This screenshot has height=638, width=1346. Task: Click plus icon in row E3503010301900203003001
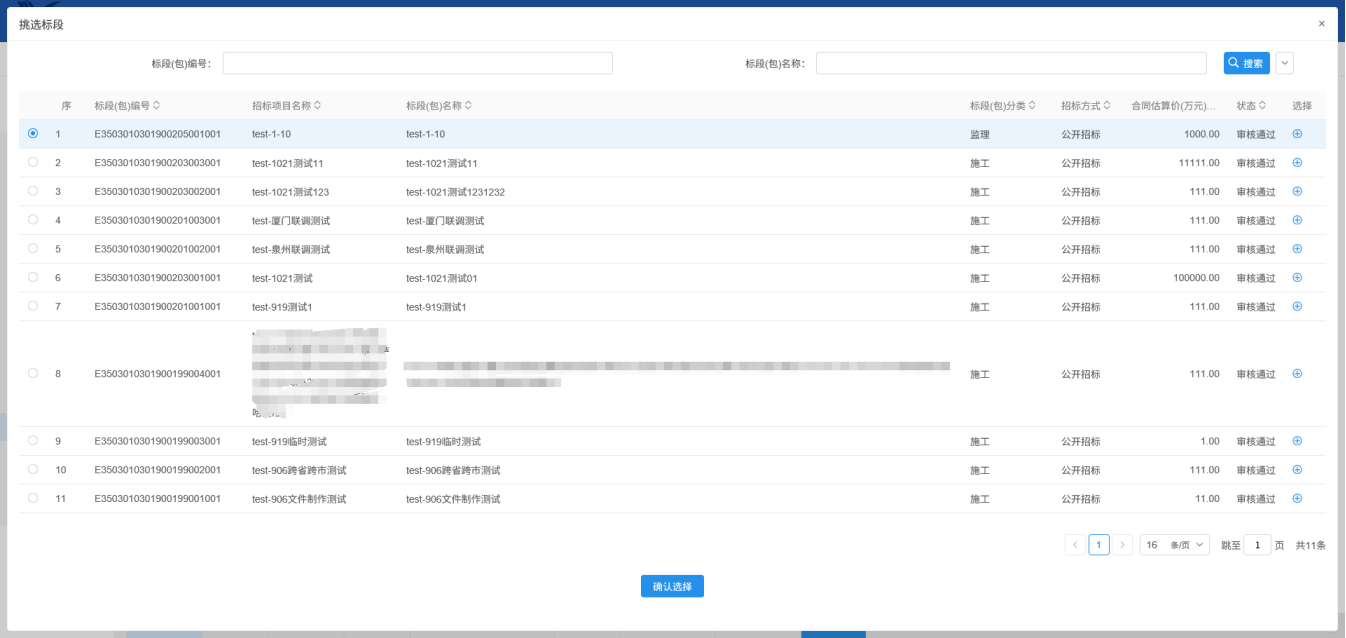click(x=1297, y=162)
